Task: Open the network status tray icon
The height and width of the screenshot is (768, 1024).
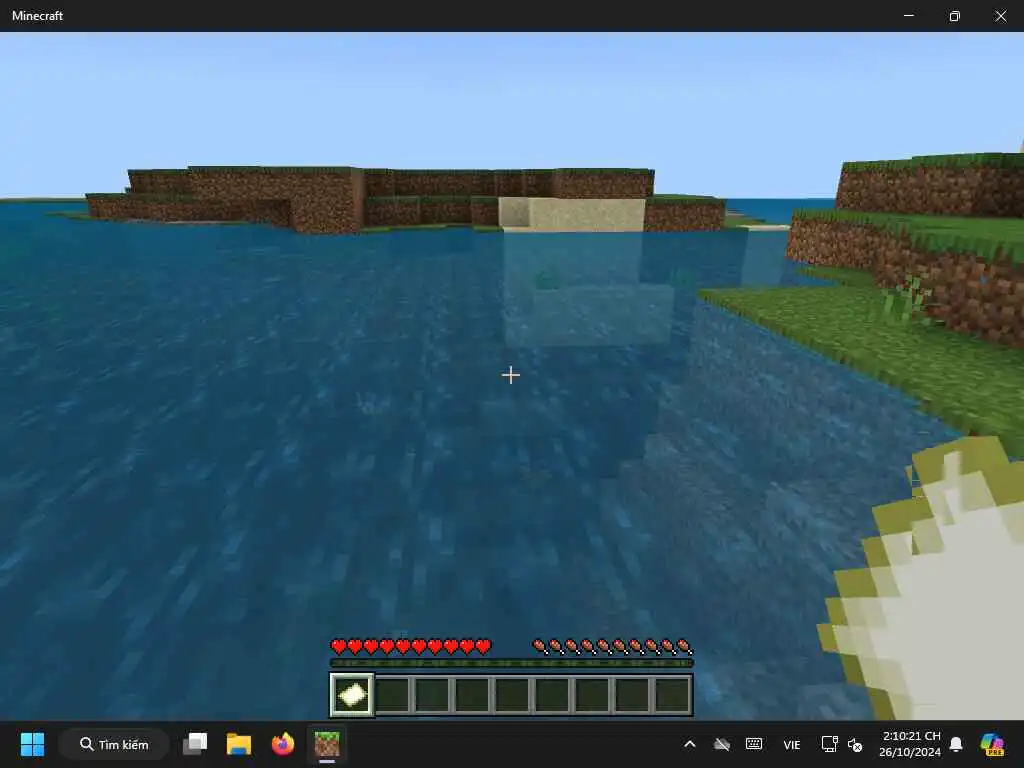Action: pyautogui.click(x=829, y=744)
